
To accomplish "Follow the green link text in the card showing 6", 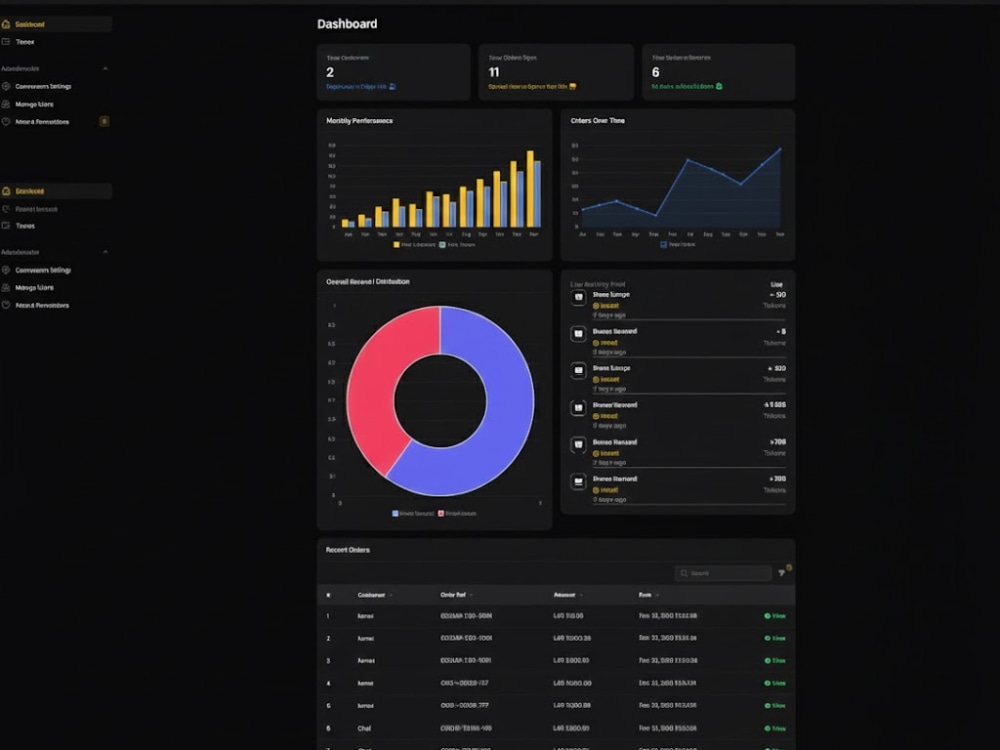I will click(x=682, y=87).
